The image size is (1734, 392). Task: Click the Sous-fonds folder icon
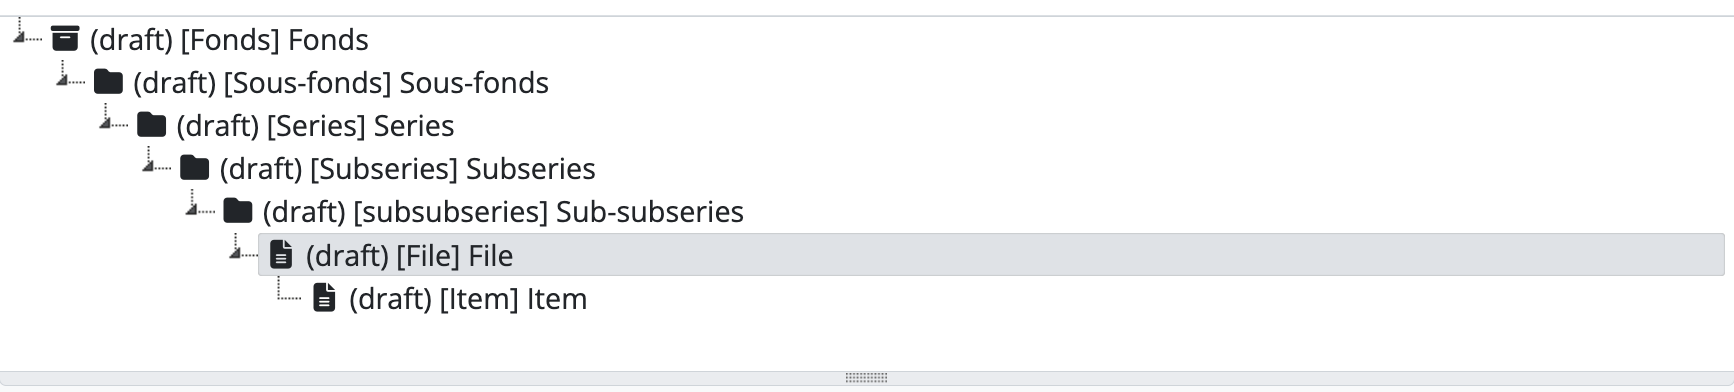pyautogui.click(x=108, y=82)
